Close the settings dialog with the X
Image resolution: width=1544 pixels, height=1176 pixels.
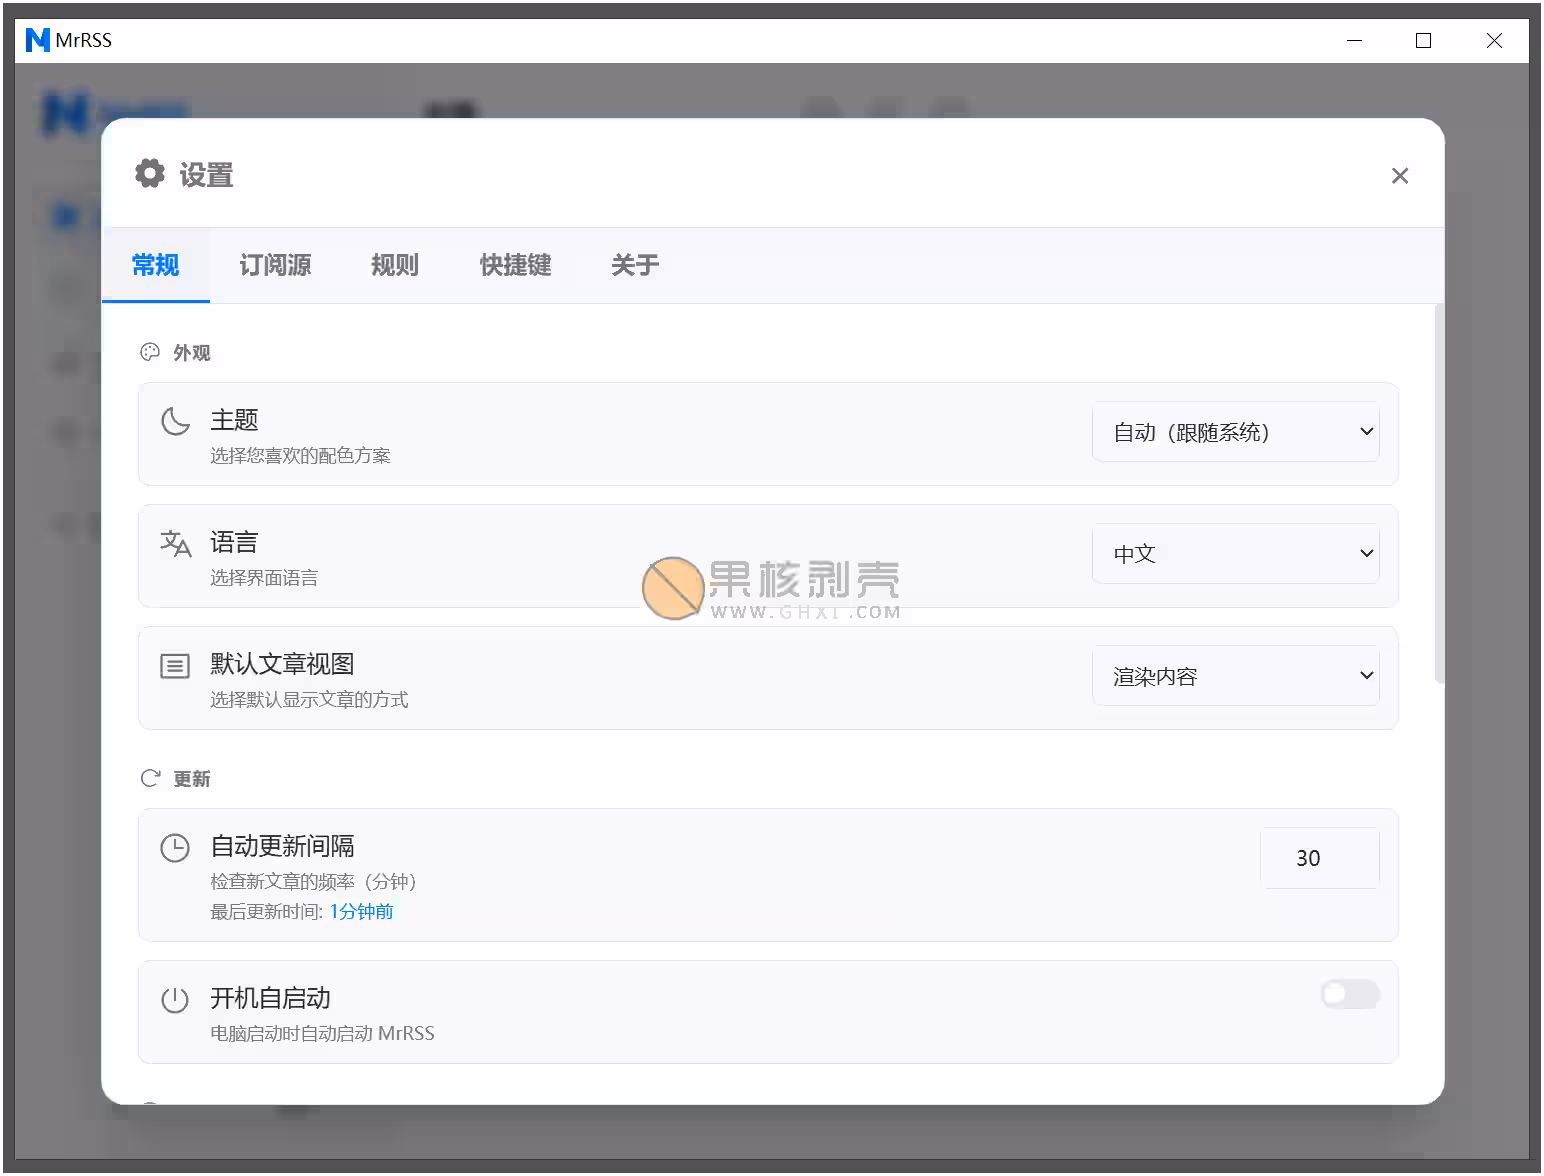(1400, 175)
